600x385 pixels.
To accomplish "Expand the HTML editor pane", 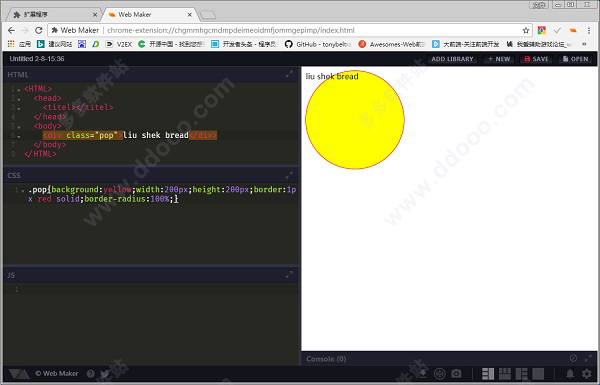I will [x=289, y=74].
